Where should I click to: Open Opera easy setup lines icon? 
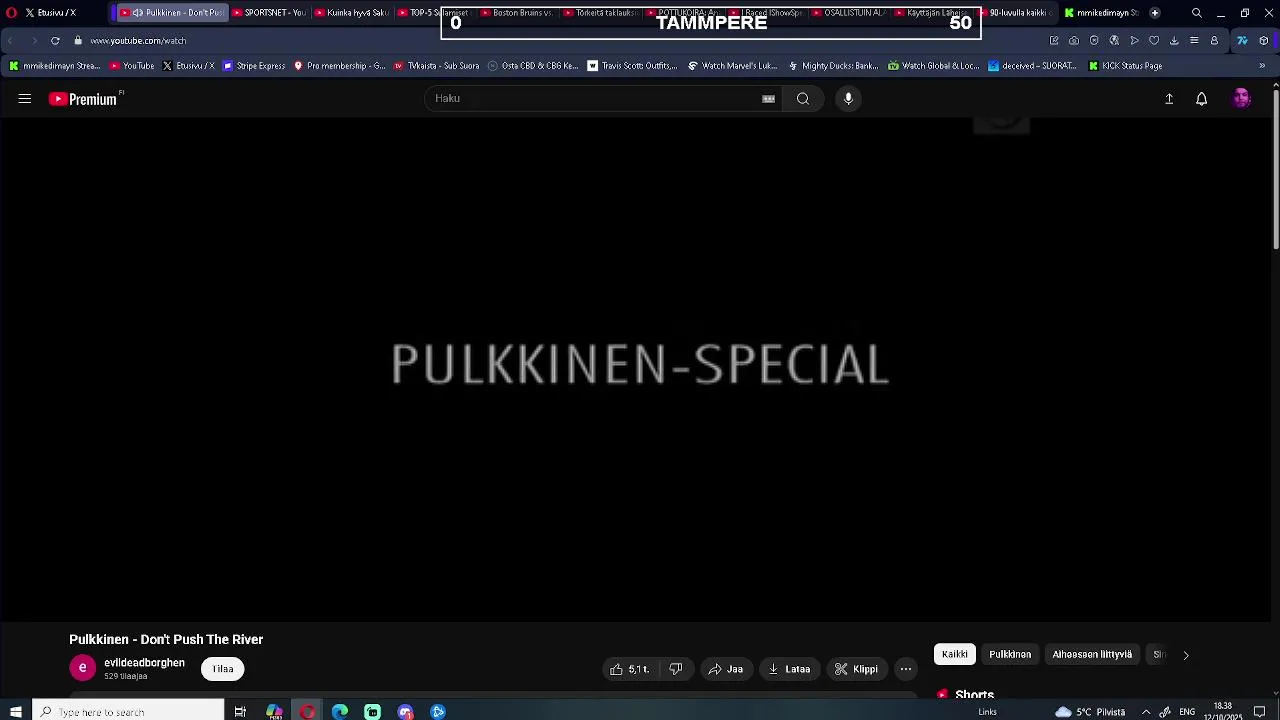(x=1194, y=41)
